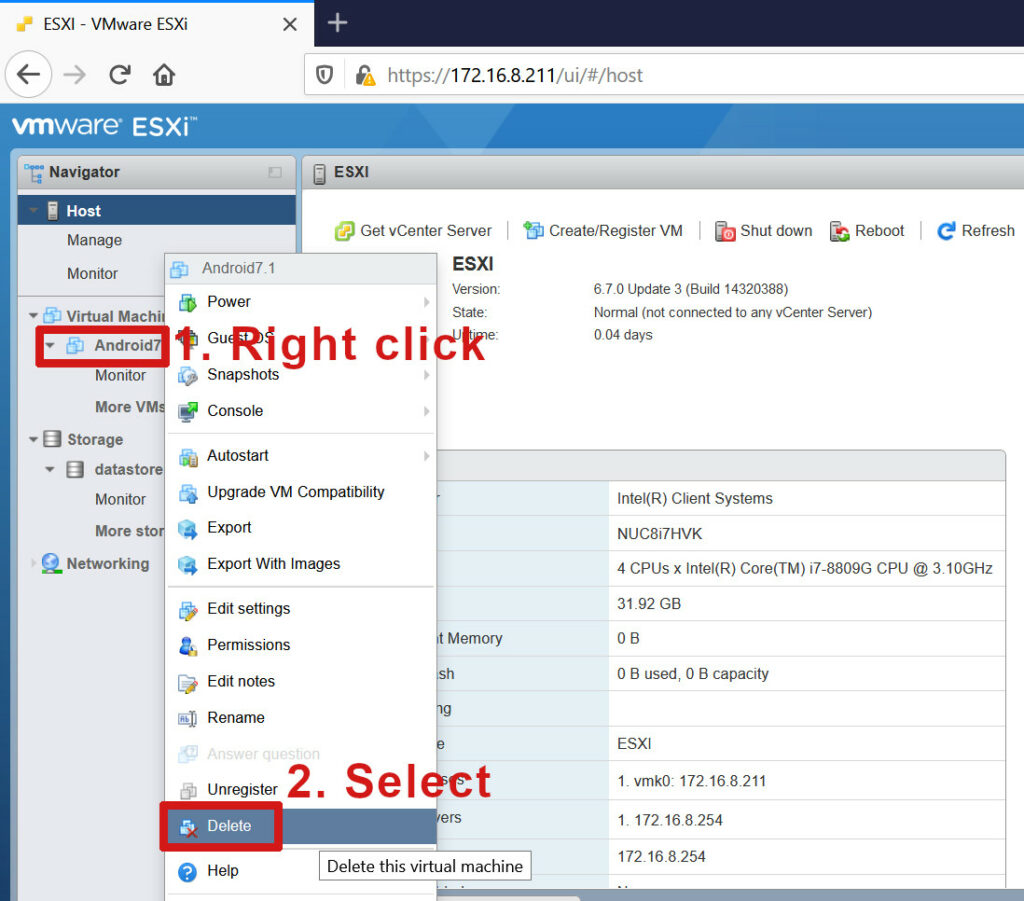Click the Reboot icon
The height and width of the screenshot is (901, 1024).
coord(840,231)
